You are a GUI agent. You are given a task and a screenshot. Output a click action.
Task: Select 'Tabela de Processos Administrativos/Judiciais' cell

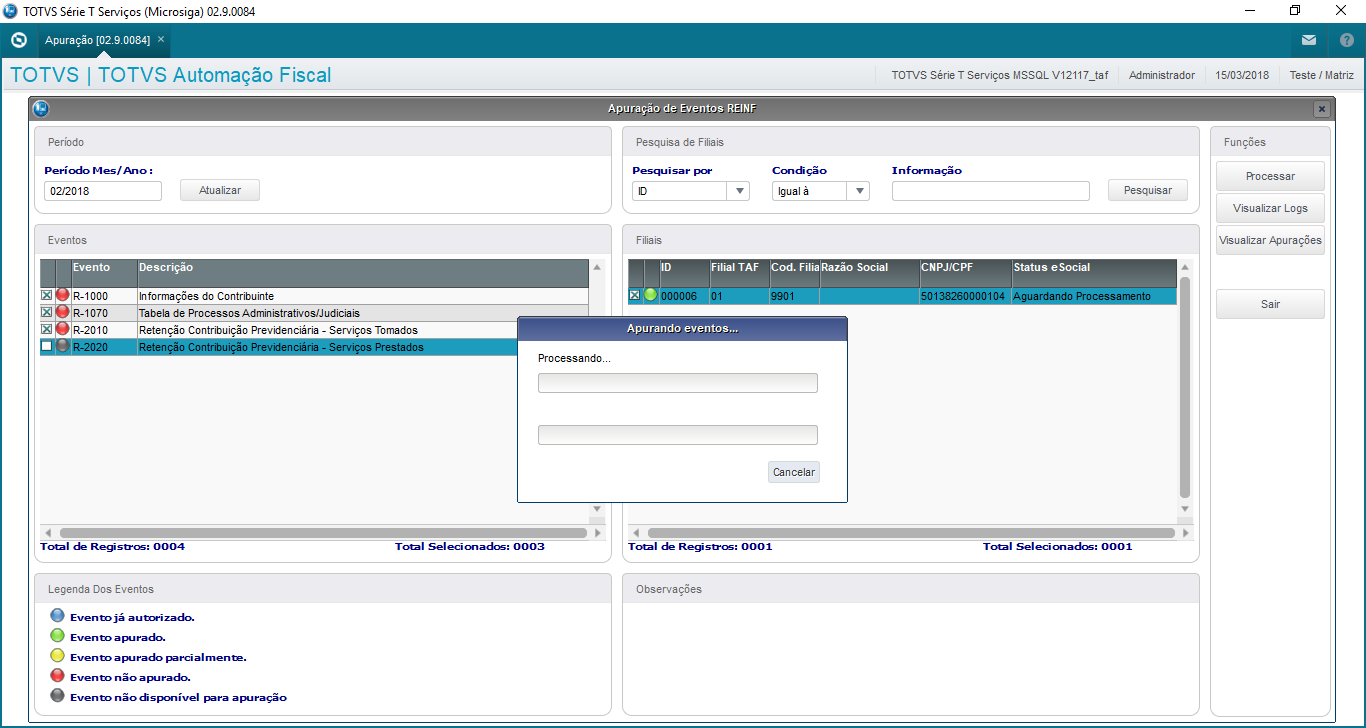[363, 313]
